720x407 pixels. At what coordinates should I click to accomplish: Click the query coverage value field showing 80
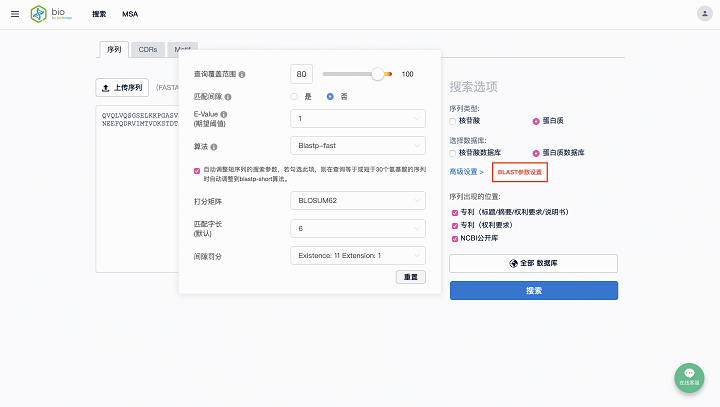302,74
